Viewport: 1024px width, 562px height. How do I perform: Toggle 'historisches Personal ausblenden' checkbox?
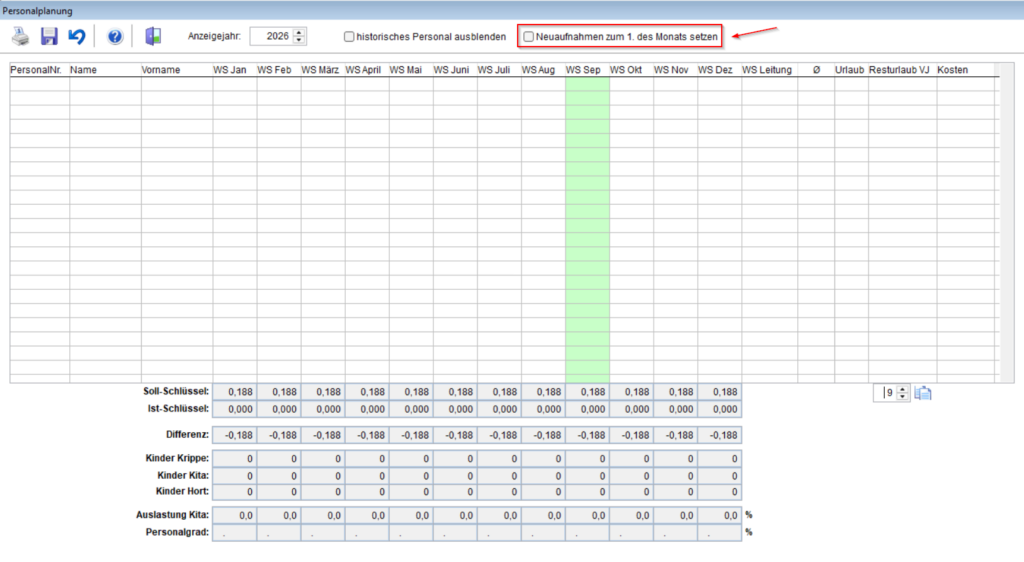[x=349, y=37]
